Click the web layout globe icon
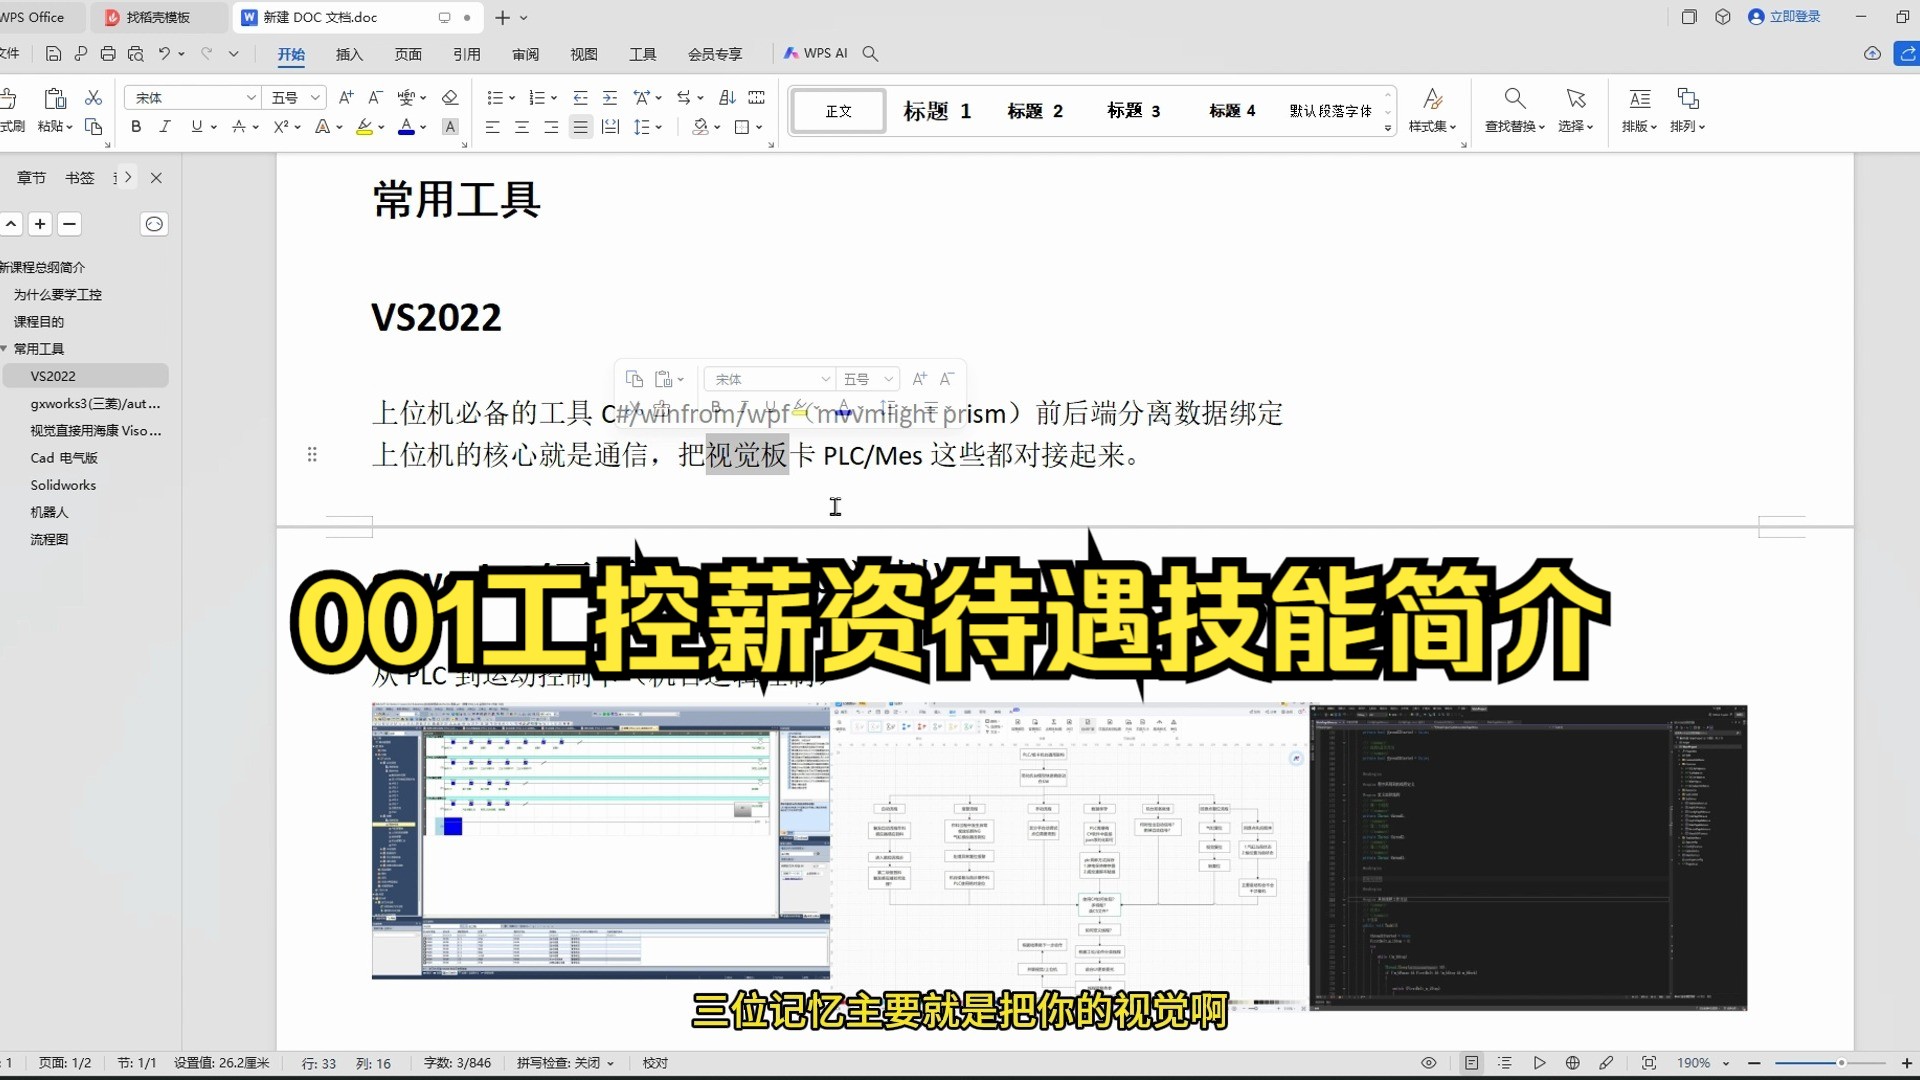Image resolution: width=1920 pixels, height=1080 pixels. [x=1573, y=1063]
